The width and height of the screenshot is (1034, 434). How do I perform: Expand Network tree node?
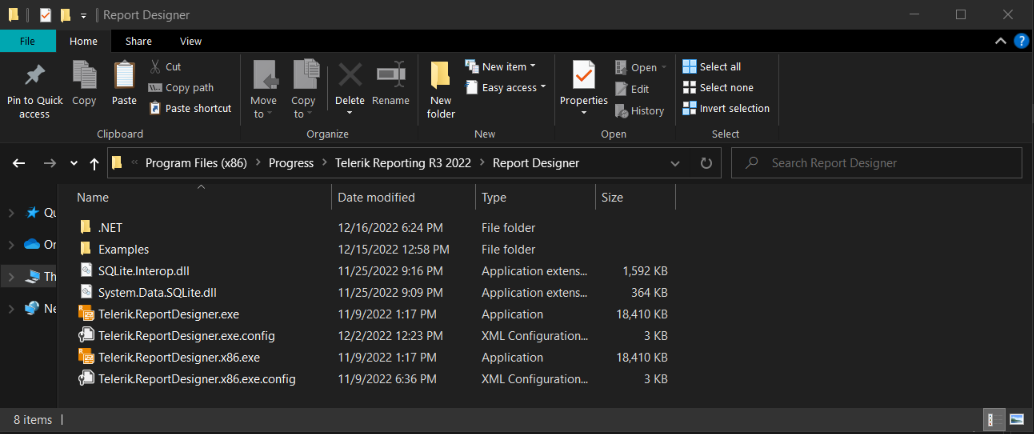click(x=11, y=309)
